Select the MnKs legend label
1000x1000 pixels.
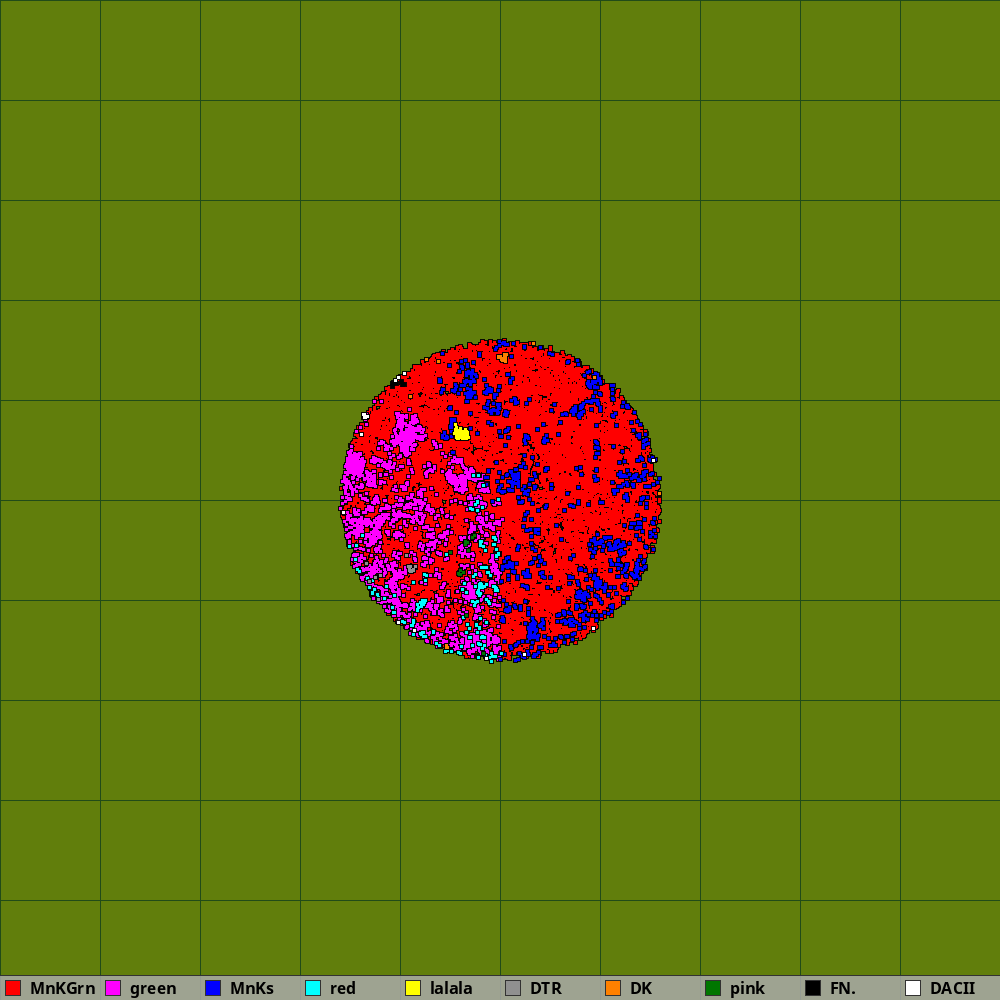(x=252, y=988)
